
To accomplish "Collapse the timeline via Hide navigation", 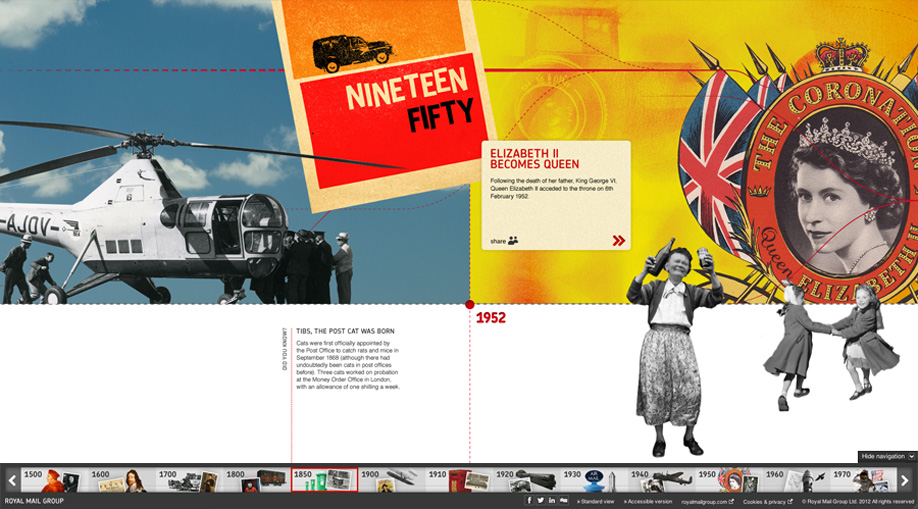I will click(x=887, y=456).
